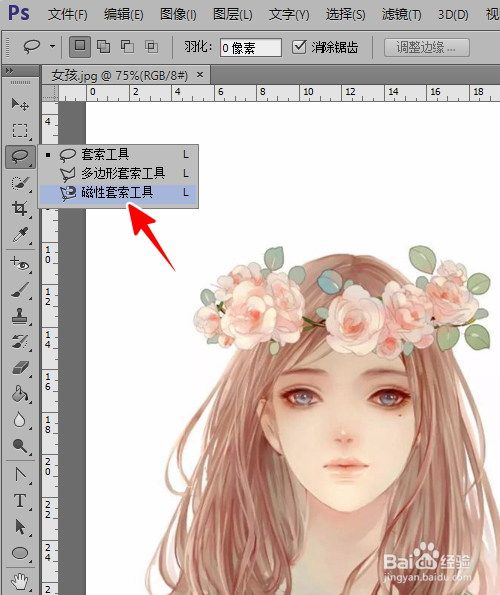Choose 套索工具 from flyout menu
Image resolution: width=500 pixels, height=595 pixels.
(118, 154)
